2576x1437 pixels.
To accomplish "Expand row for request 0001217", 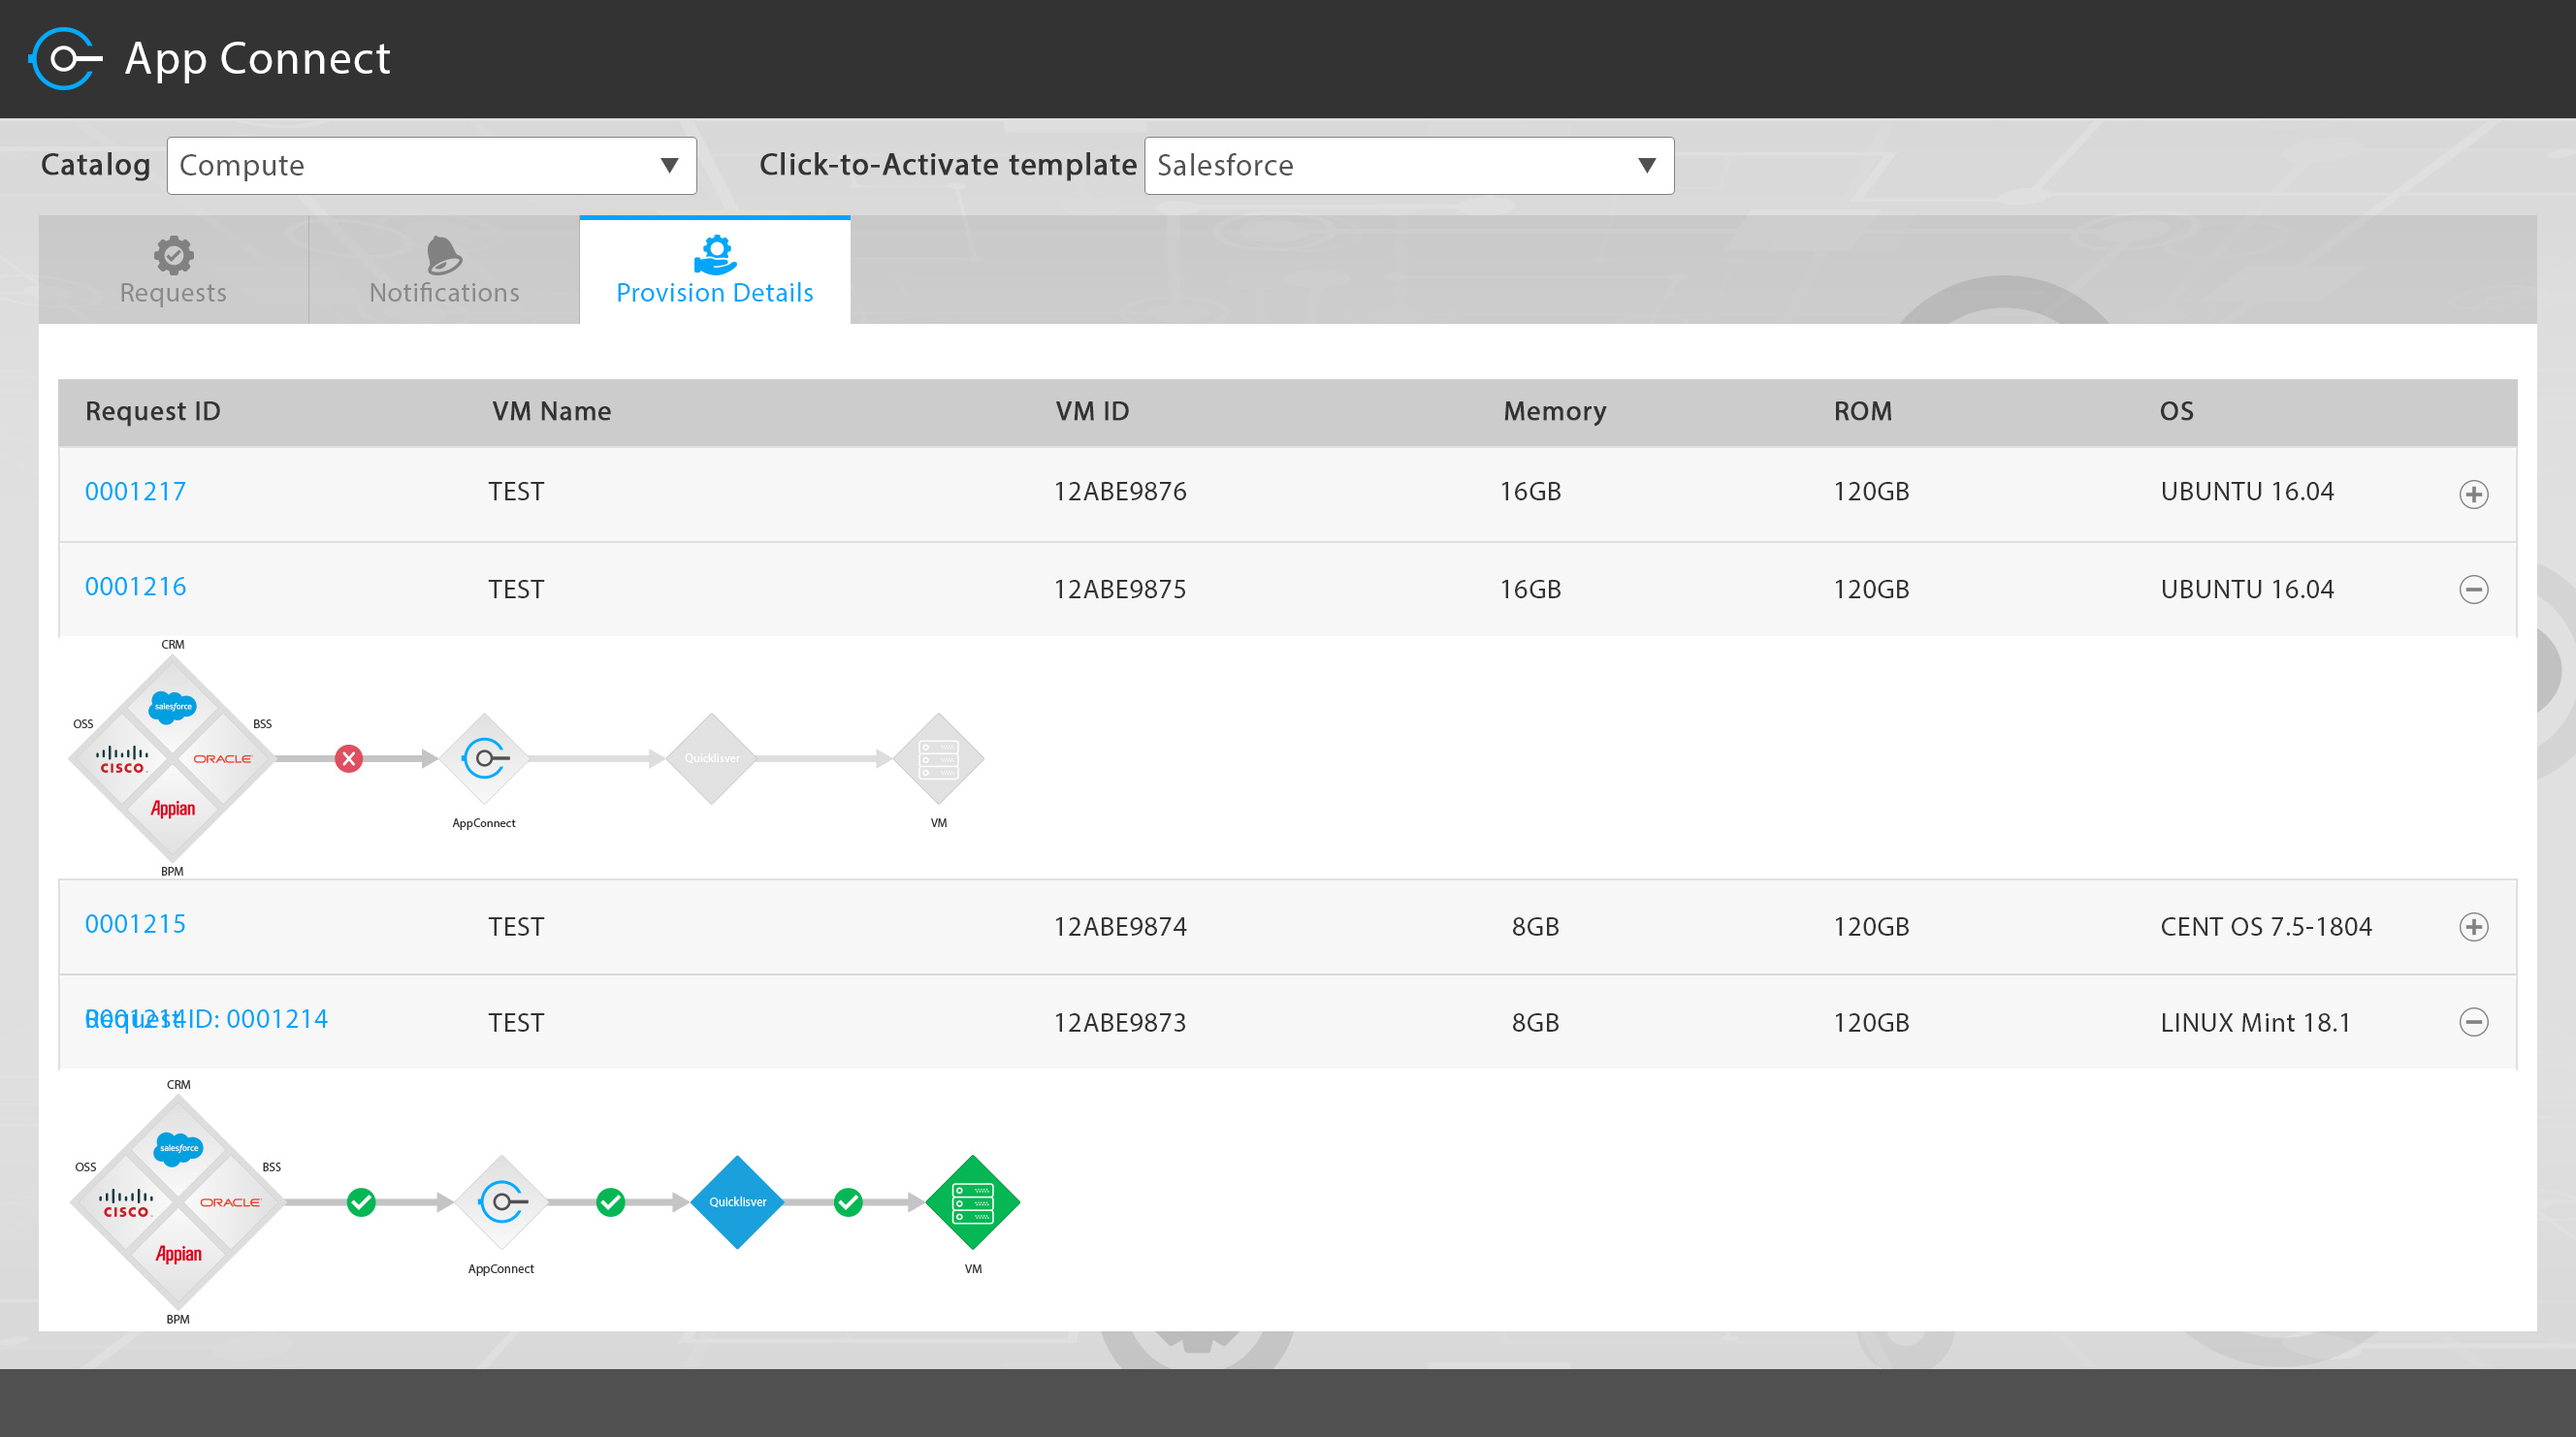I will click(x=2473, y=494).
